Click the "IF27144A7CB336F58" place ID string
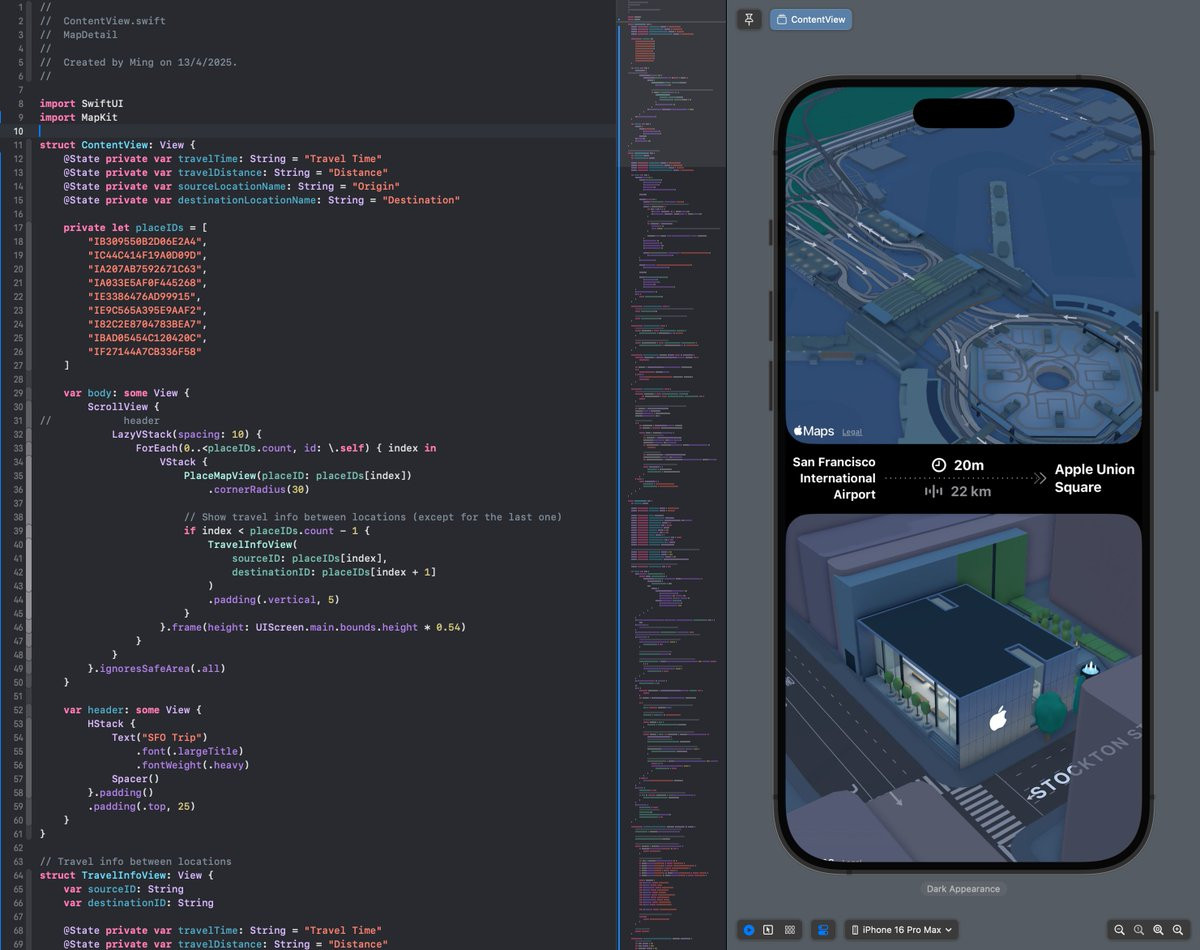Screen dimensions: 1200x950 pyautogui.click(x=144, y=352)
